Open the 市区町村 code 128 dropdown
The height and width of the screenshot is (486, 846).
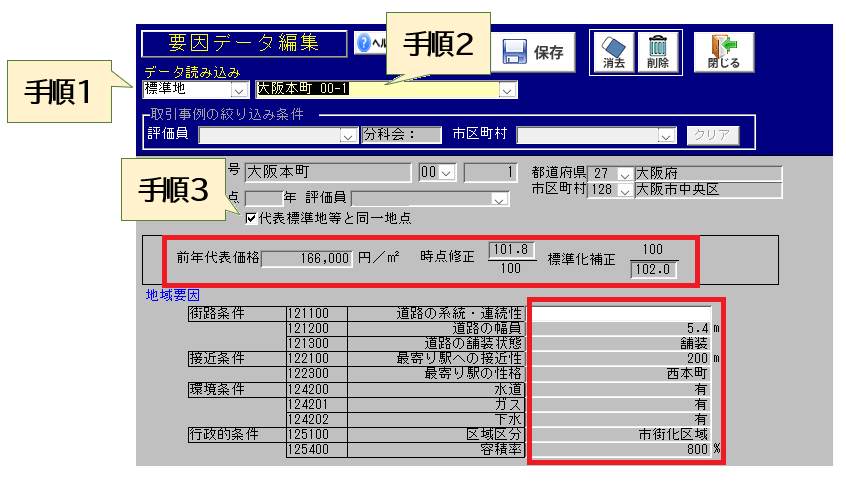pyautogui.click(x=625, y=189)
